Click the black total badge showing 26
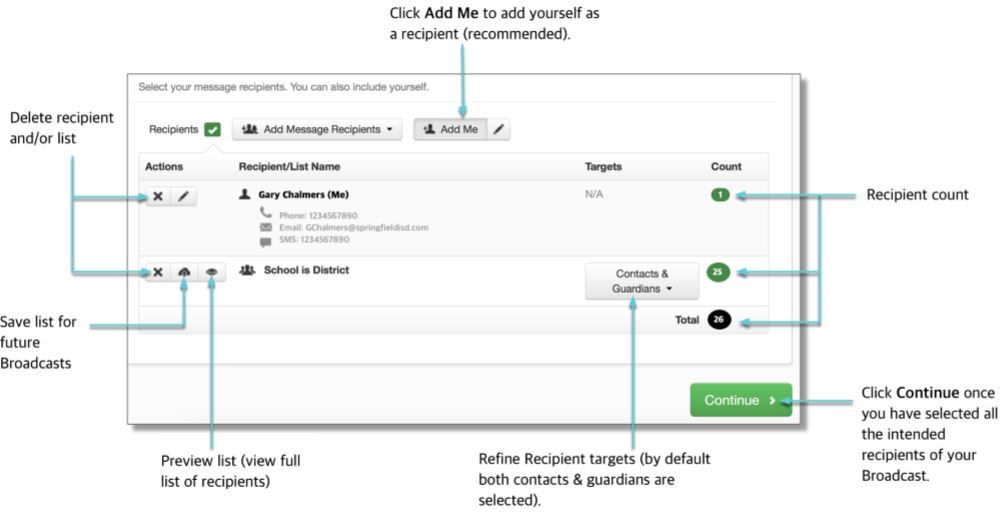Image resolution: width=1003 pixels, height=525 pixels. [x=719, y=320]
